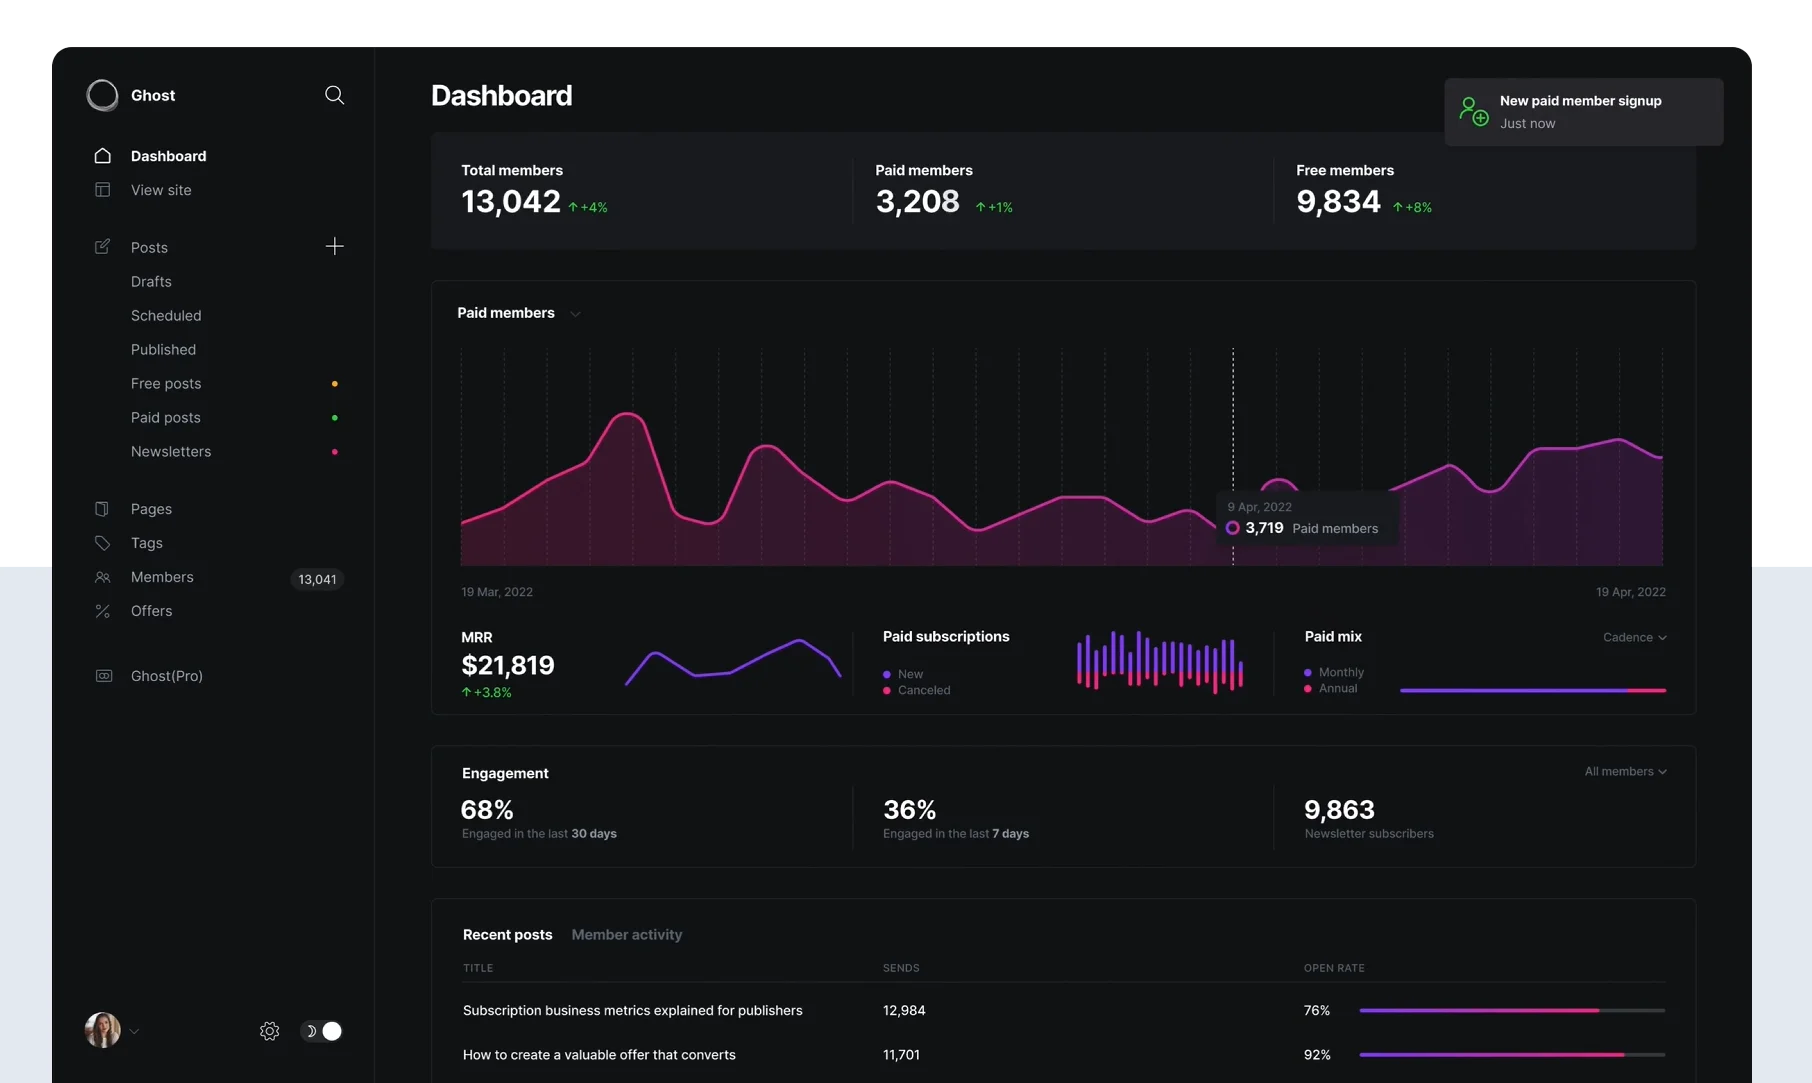
Task: Add a new post with plus icon
Action: point(334,246)
